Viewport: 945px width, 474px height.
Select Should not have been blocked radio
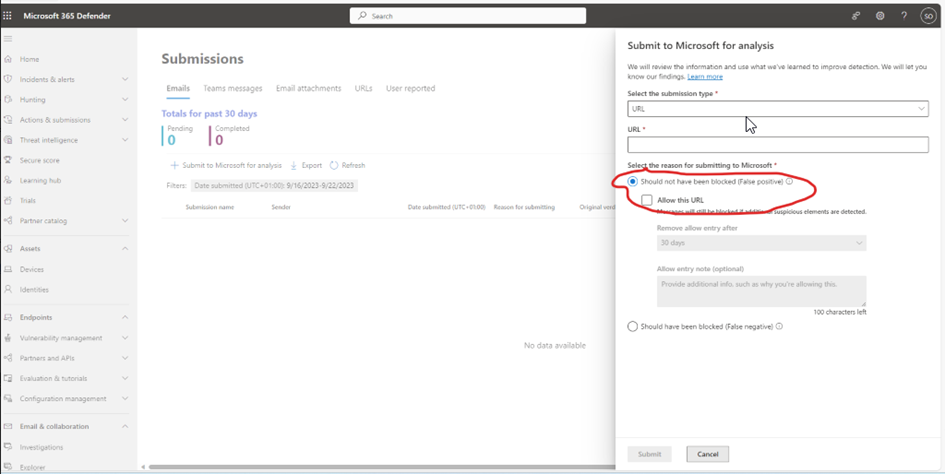pos(632,182)
